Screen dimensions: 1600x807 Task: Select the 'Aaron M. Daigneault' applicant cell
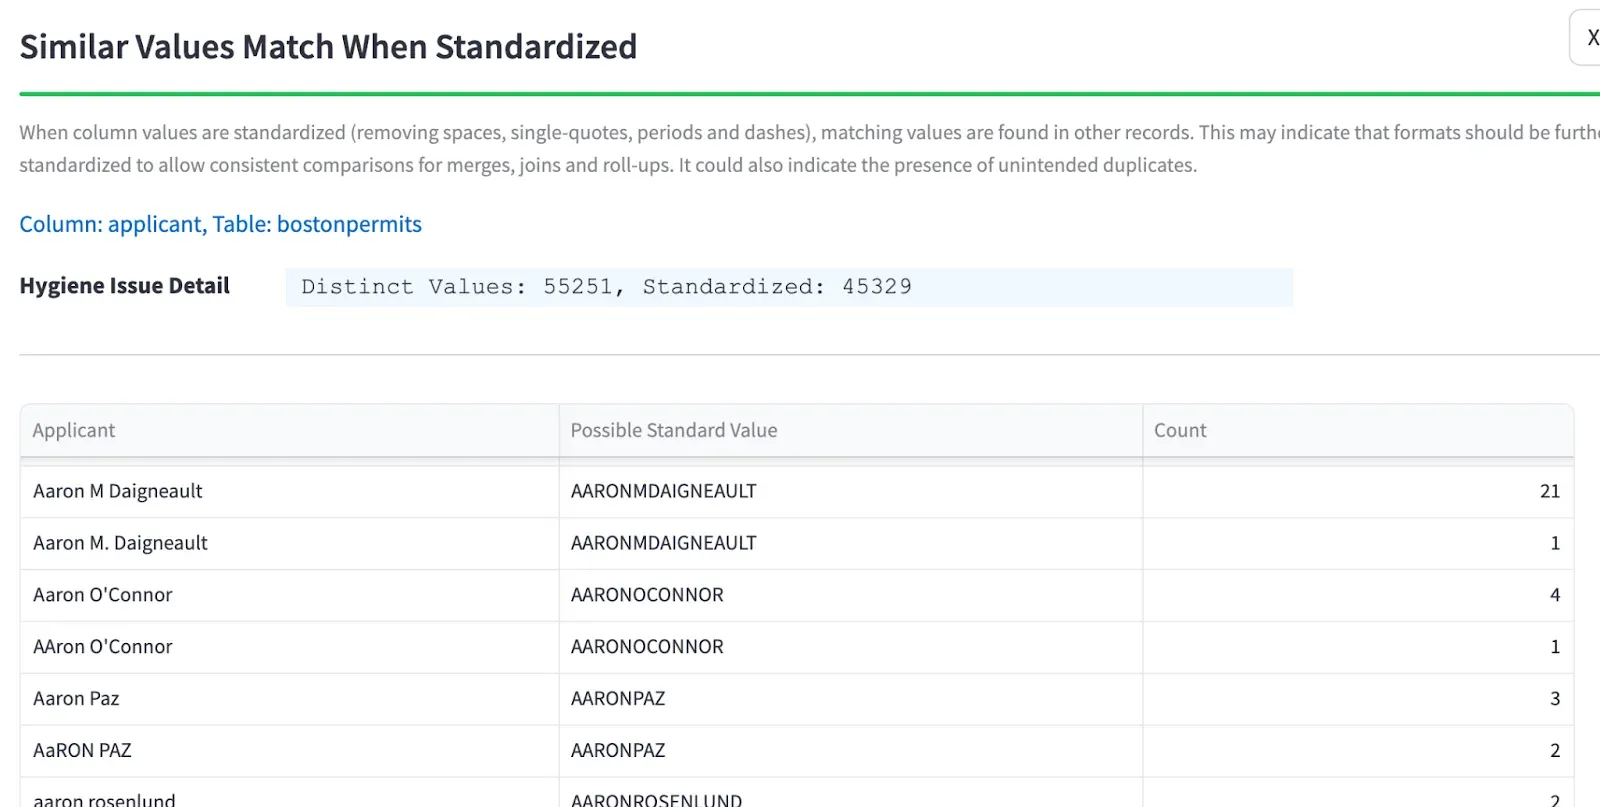pos(289,543)
